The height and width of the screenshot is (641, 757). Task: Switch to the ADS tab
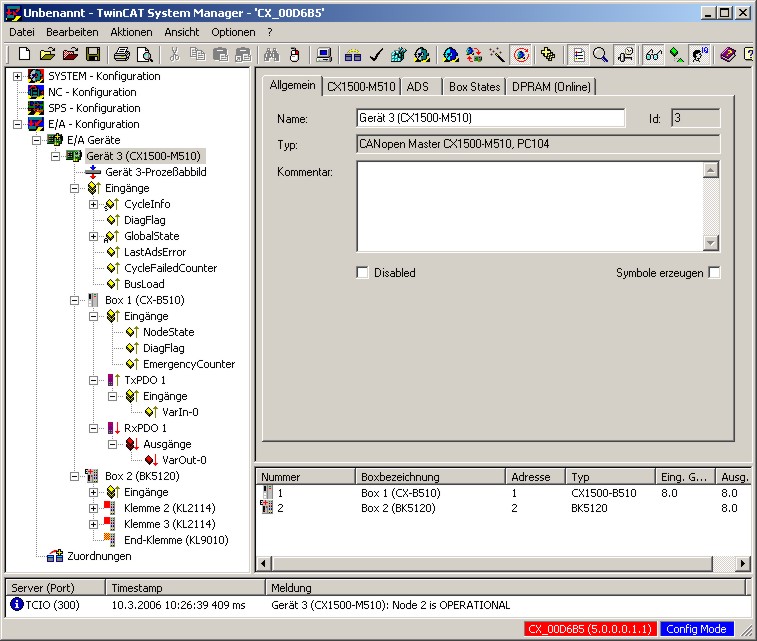click(x=418, y=87)
